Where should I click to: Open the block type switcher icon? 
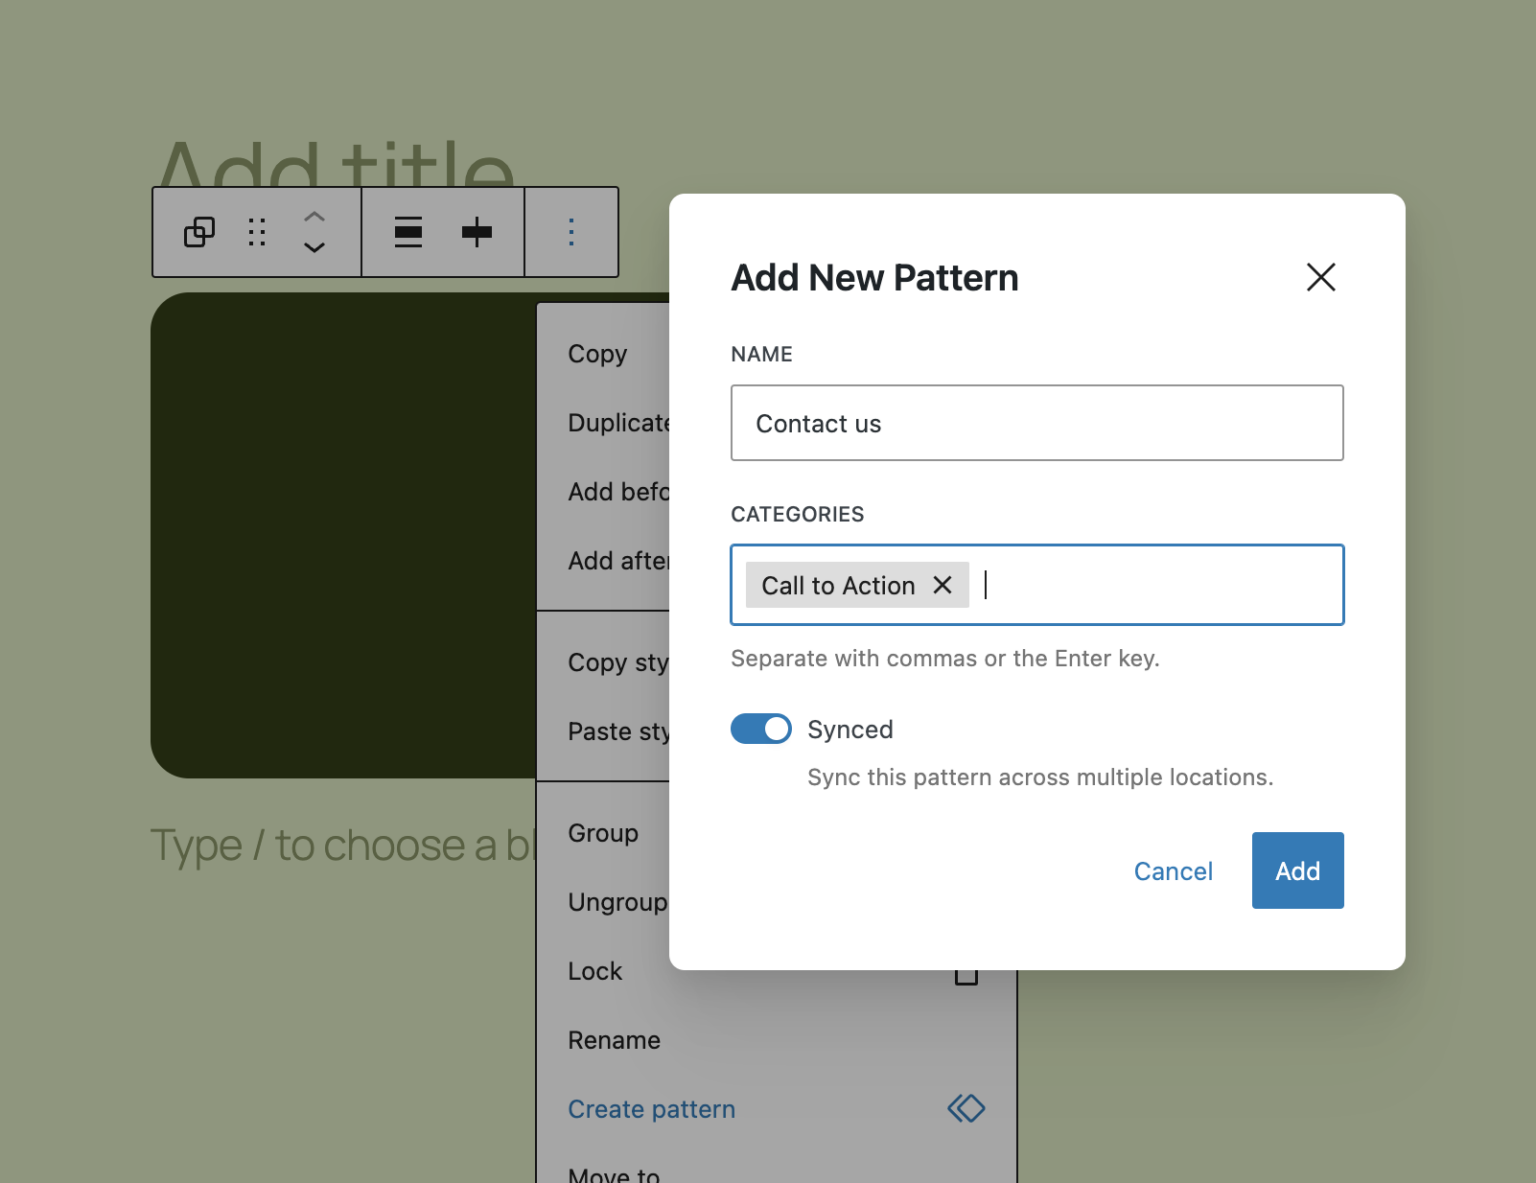199,232
